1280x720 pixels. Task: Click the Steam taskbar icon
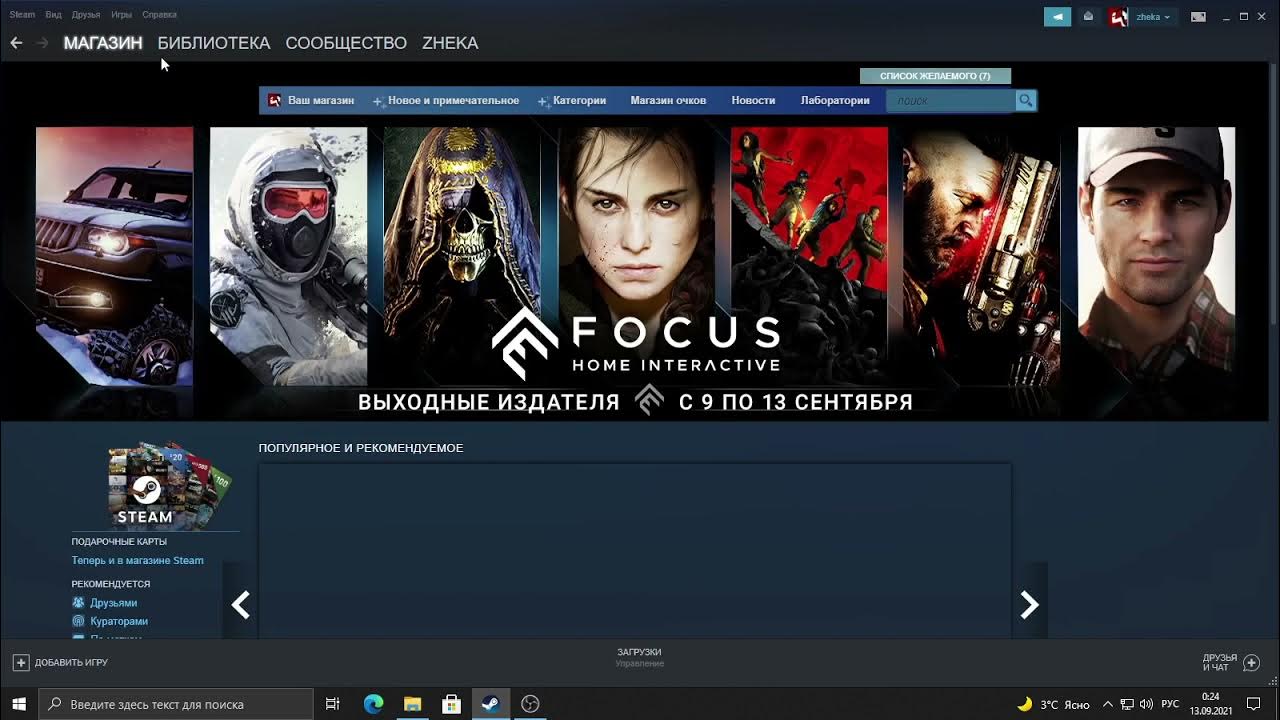pos(490,704)
